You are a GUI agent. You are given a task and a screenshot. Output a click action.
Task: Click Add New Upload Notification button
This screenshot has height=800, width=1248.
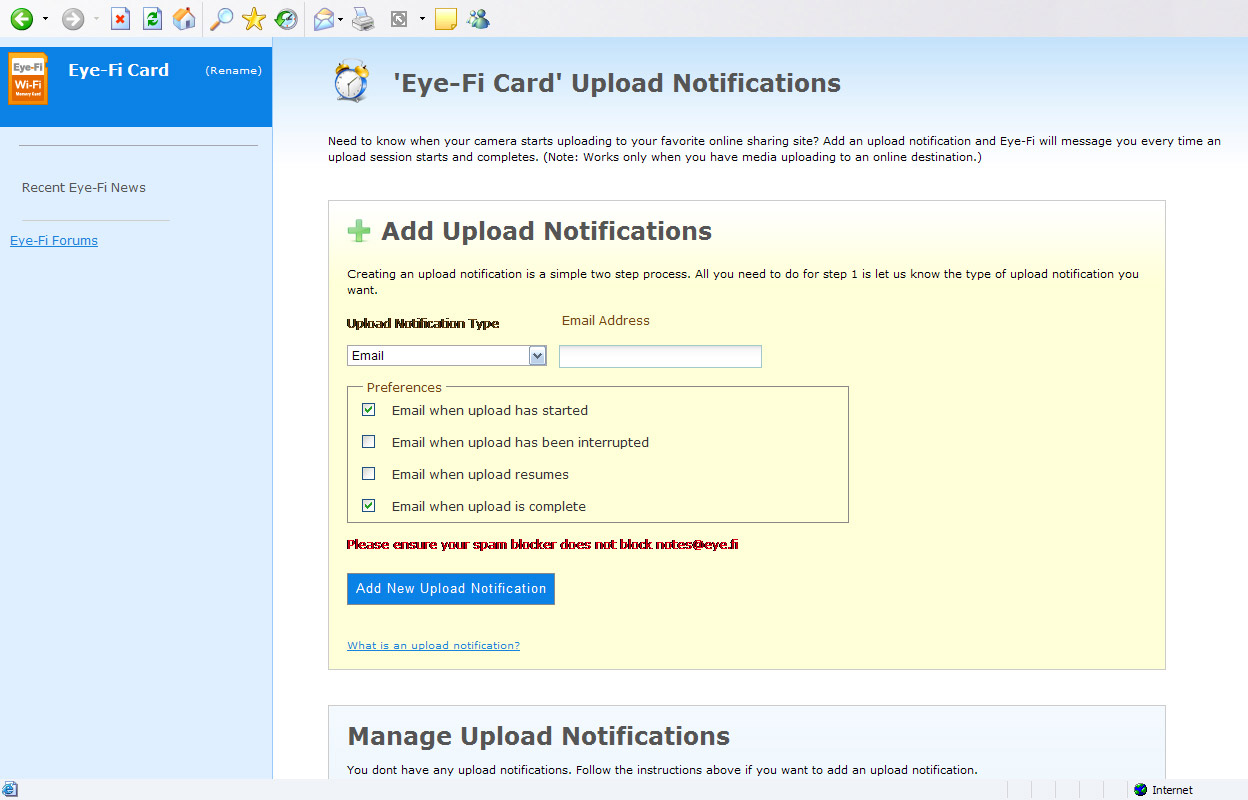(451, 588)
